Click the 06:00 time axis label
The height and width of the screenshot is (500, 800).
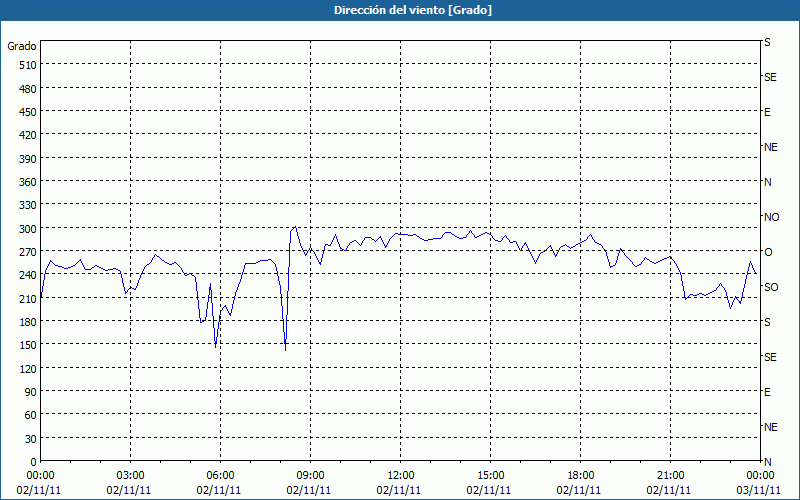[220, 476]
